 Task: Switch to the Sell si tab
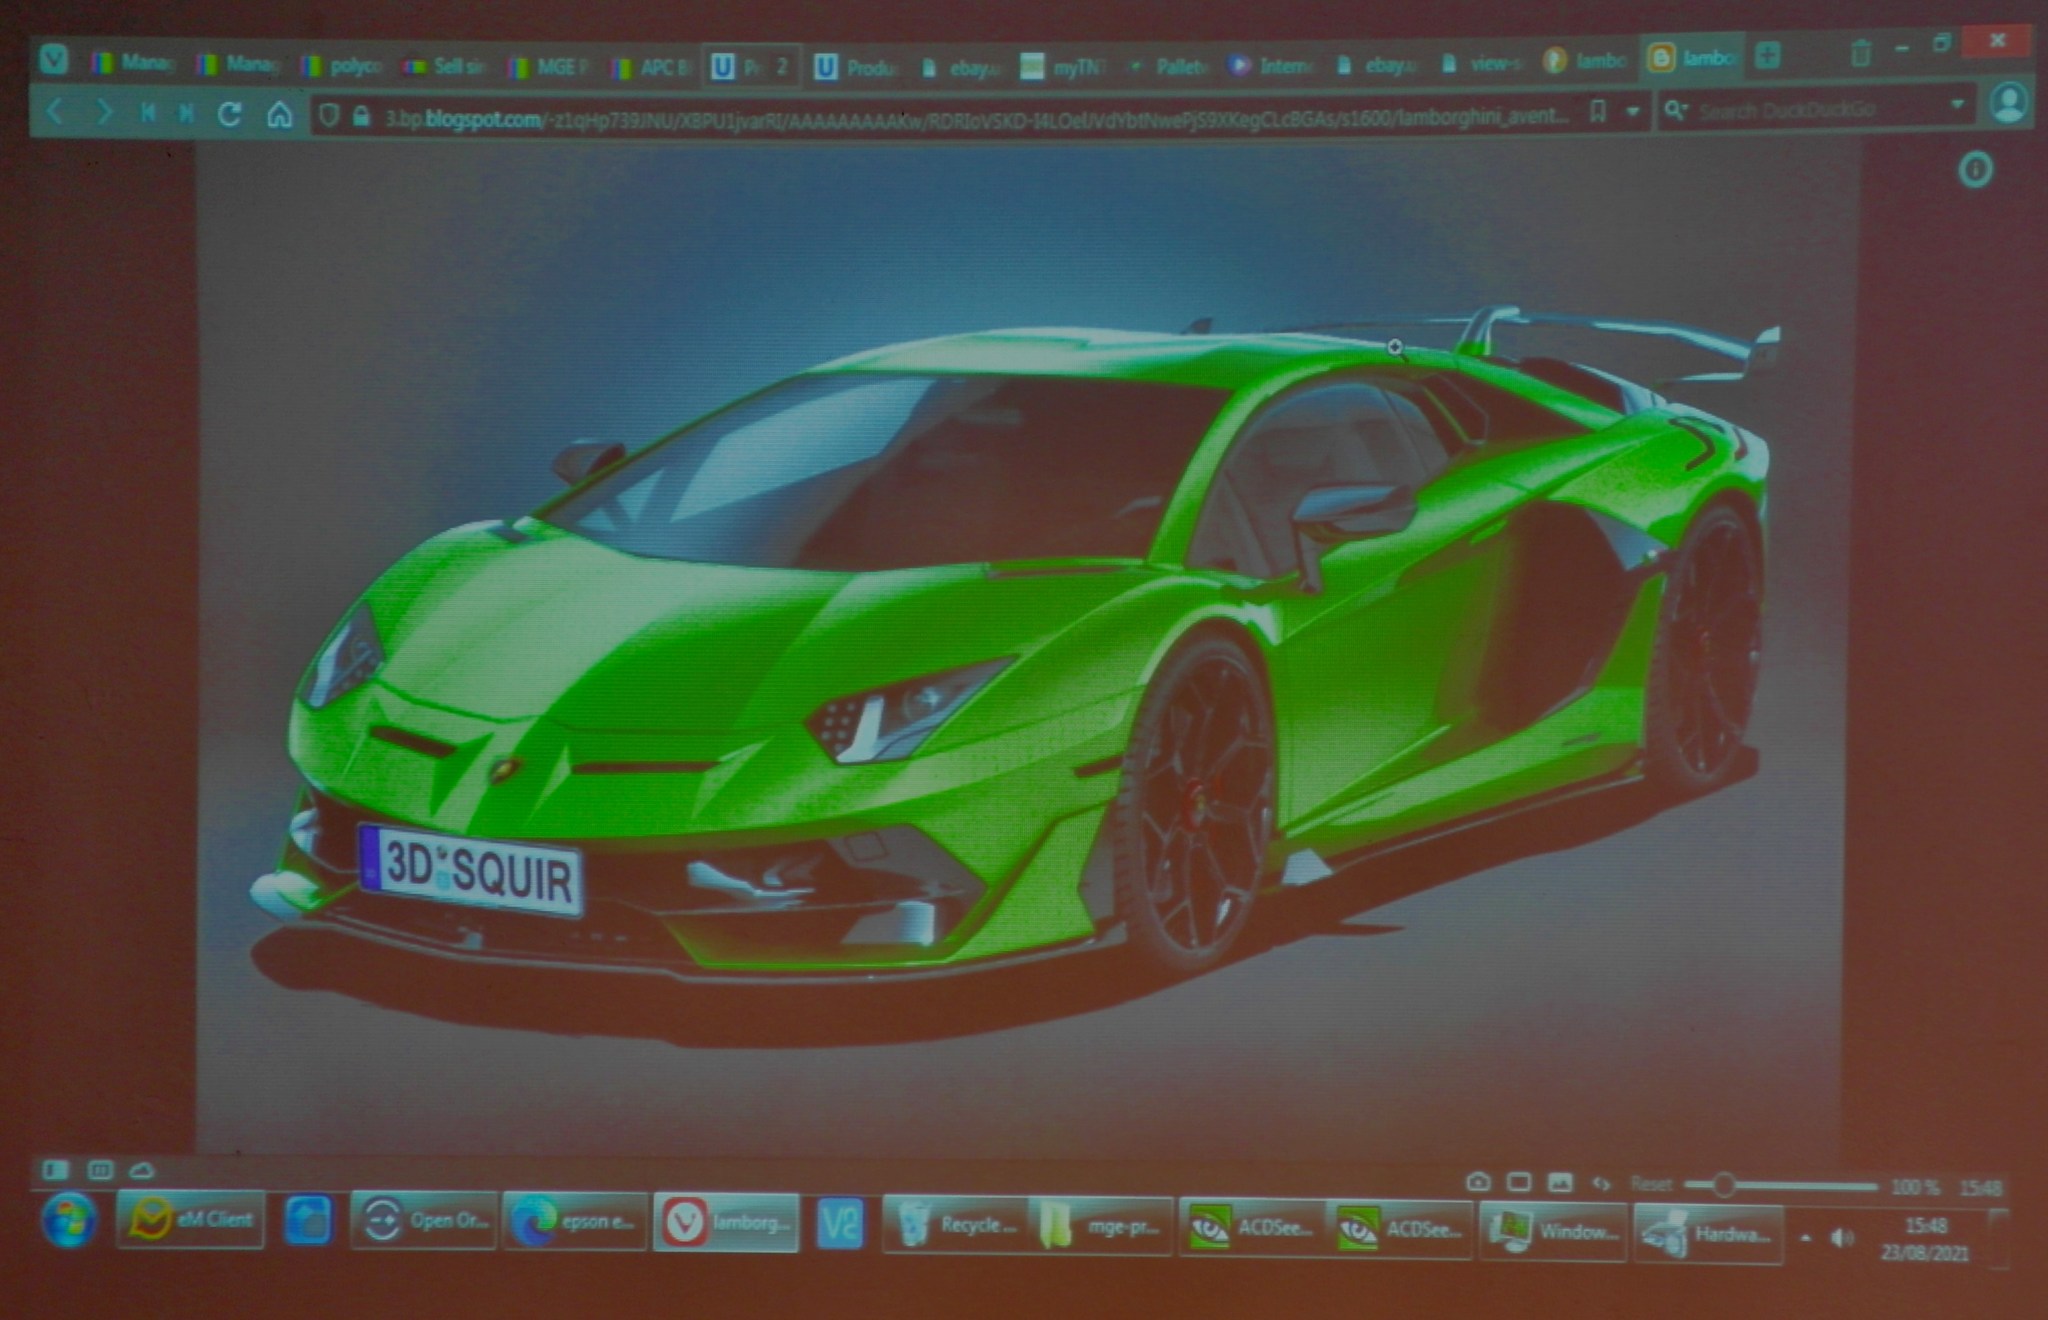click(x=445, y=66)
